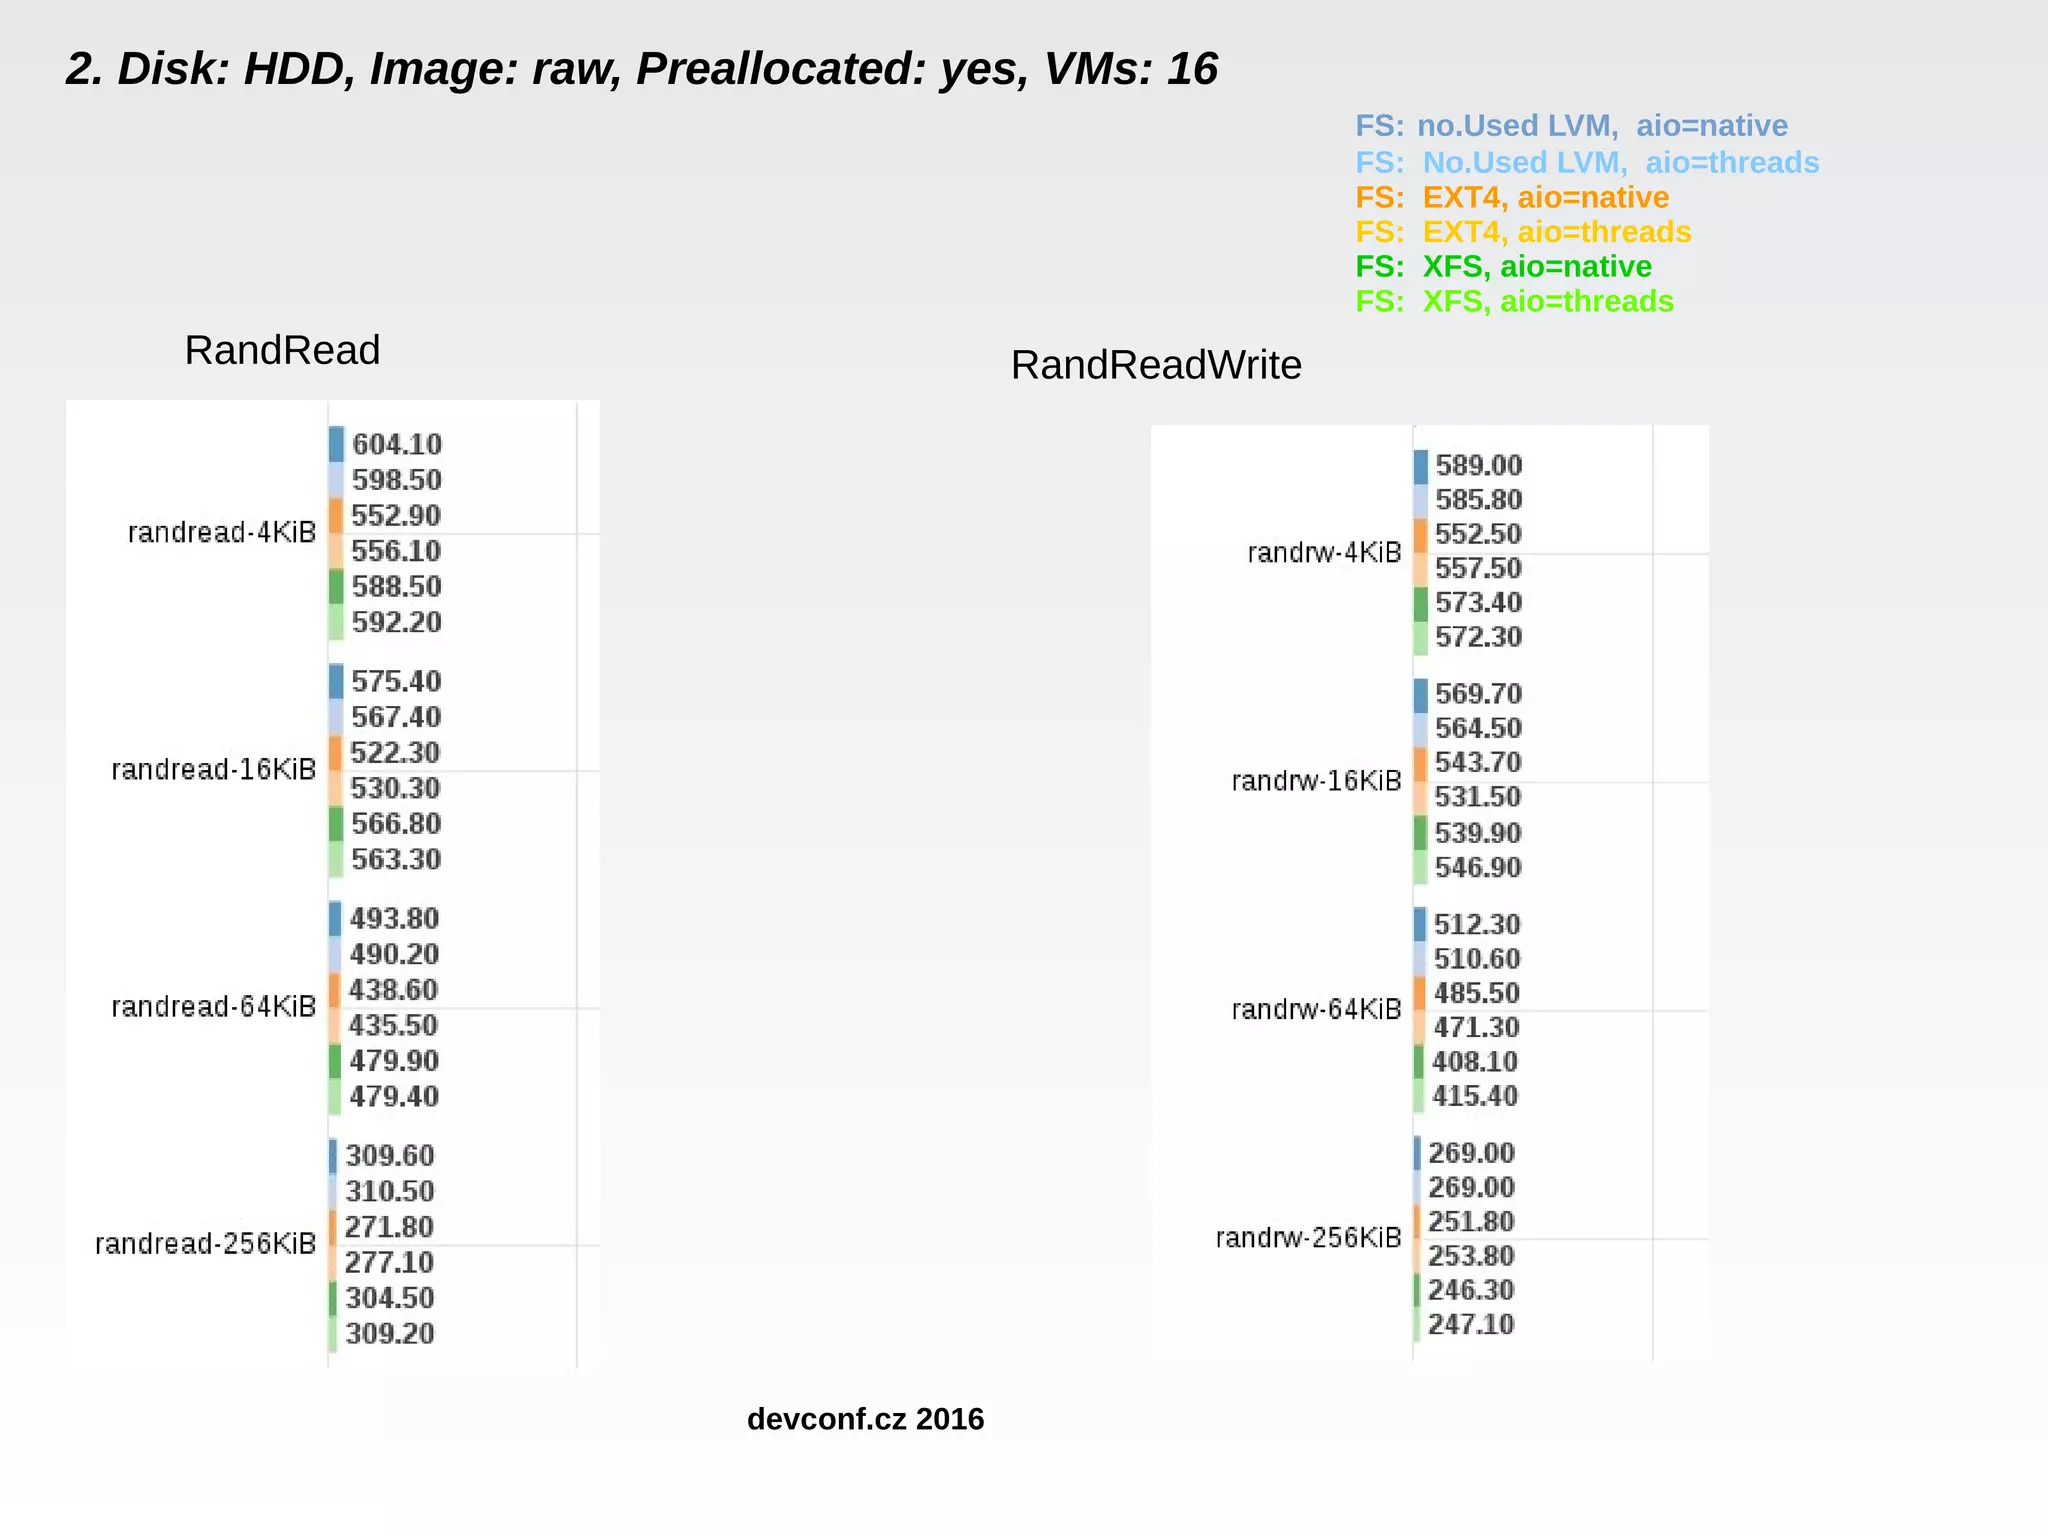2048x1535 pixels.
Task: Click the blue bar beside 604.10
Action: click(337, 445)
